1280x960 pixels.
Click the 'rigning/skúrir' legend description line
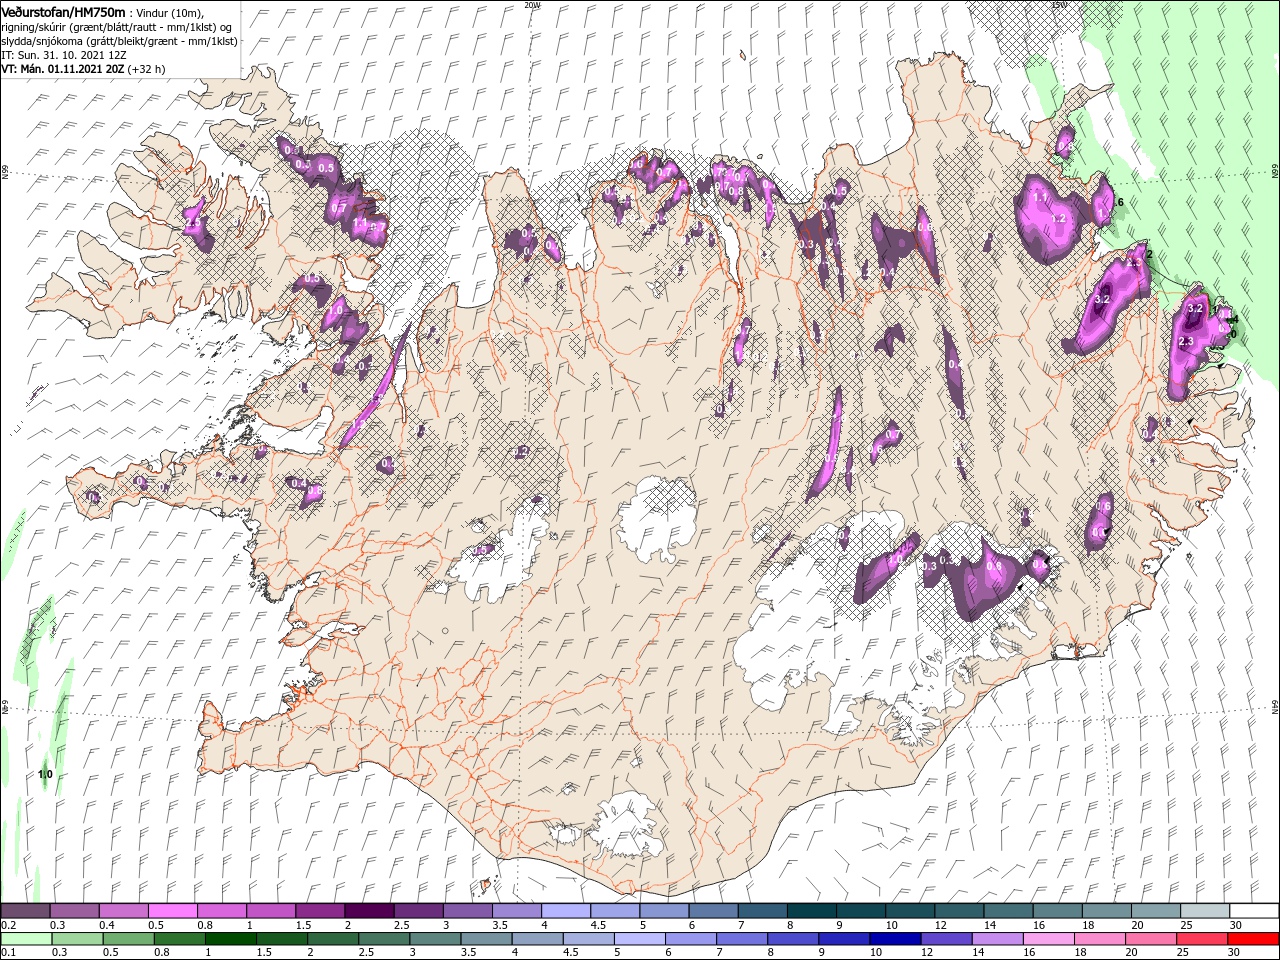pyautogui.click(x=117, y=26)
